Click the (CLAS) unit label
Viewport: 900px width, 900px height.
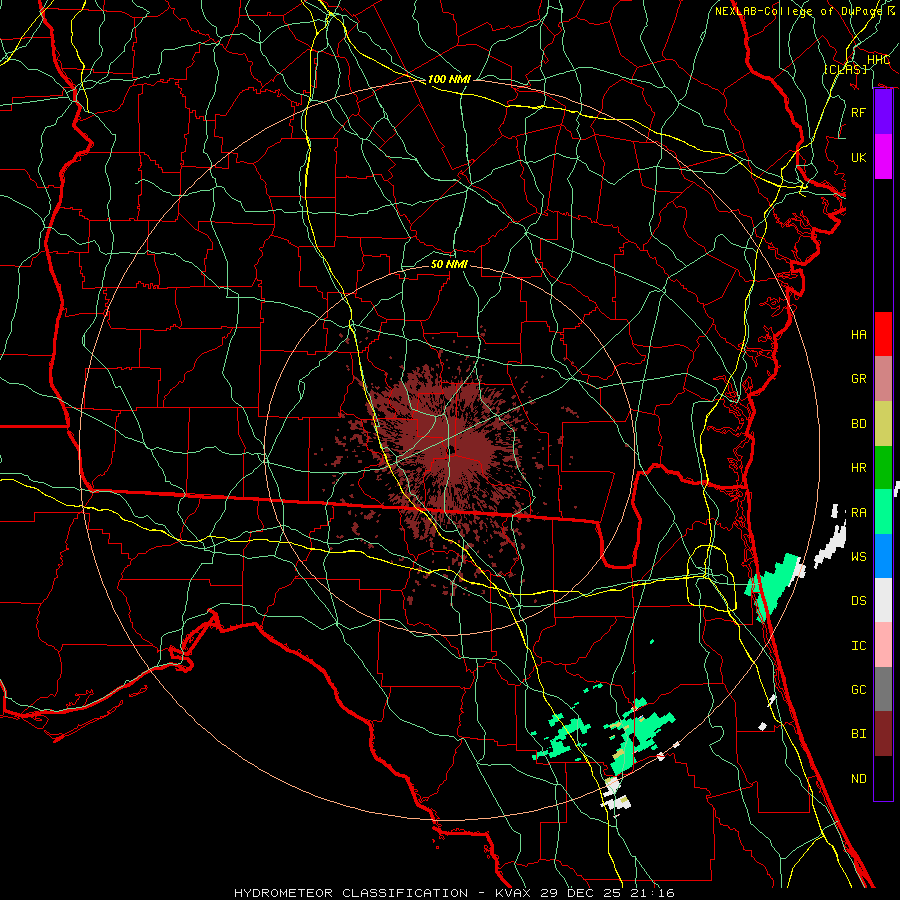tap(845, 69)
